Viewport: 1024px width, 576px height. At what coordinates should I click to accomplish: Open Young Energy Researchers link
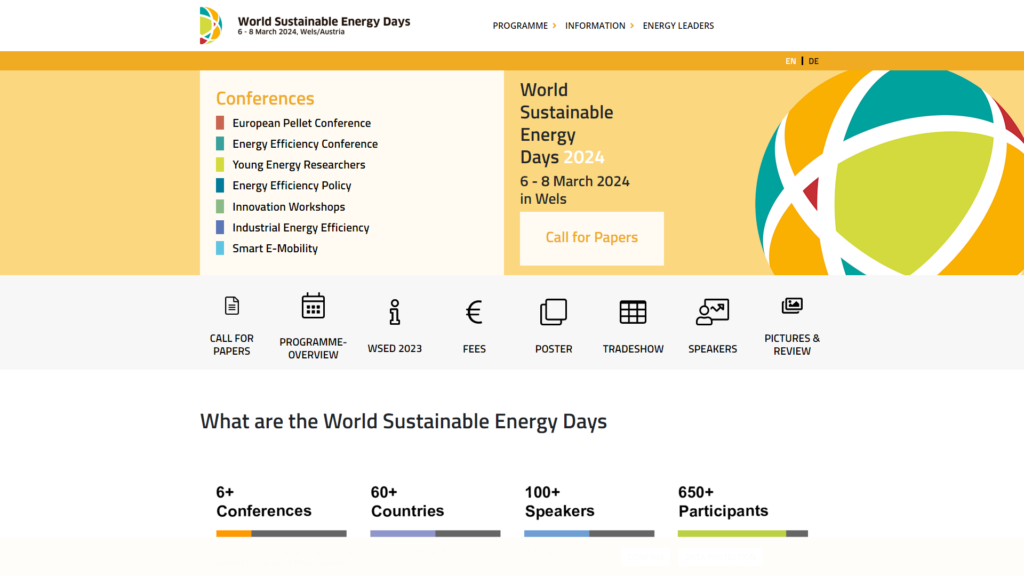tap(298, 165)
